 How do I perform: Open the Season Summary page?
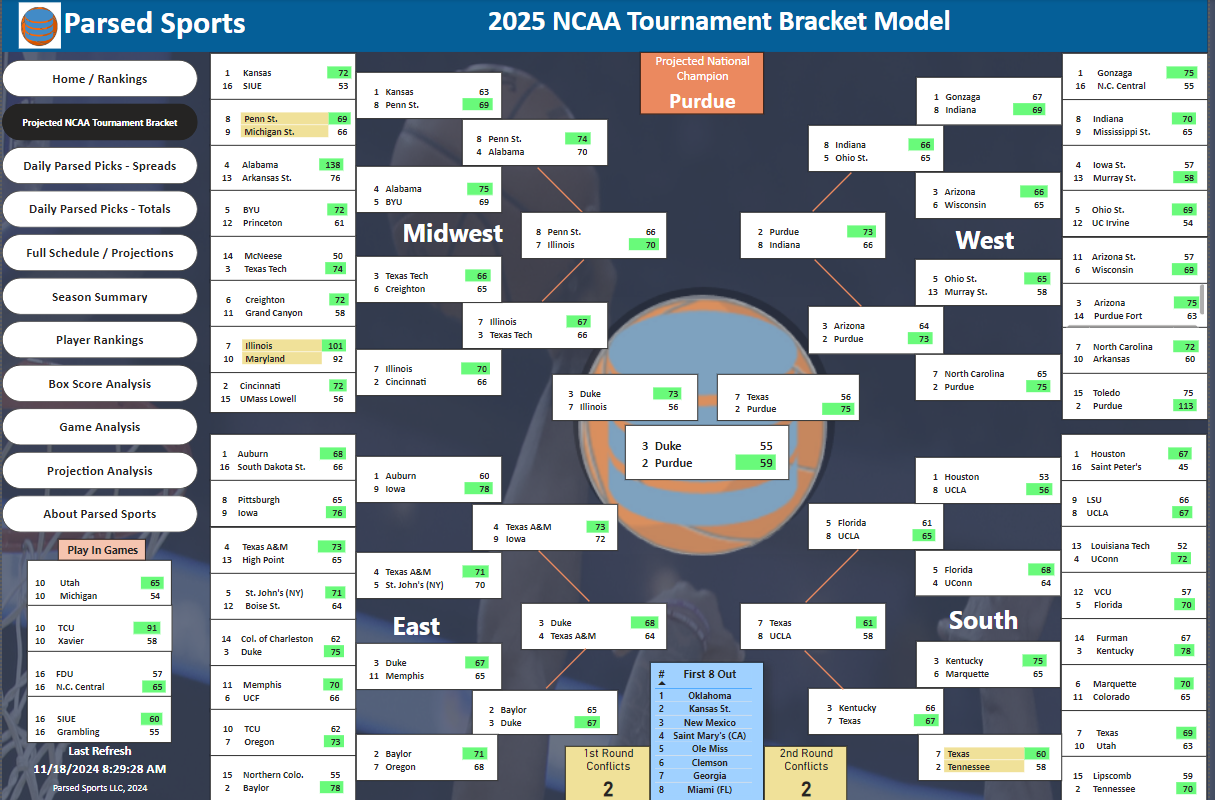(x=100, y=297)
